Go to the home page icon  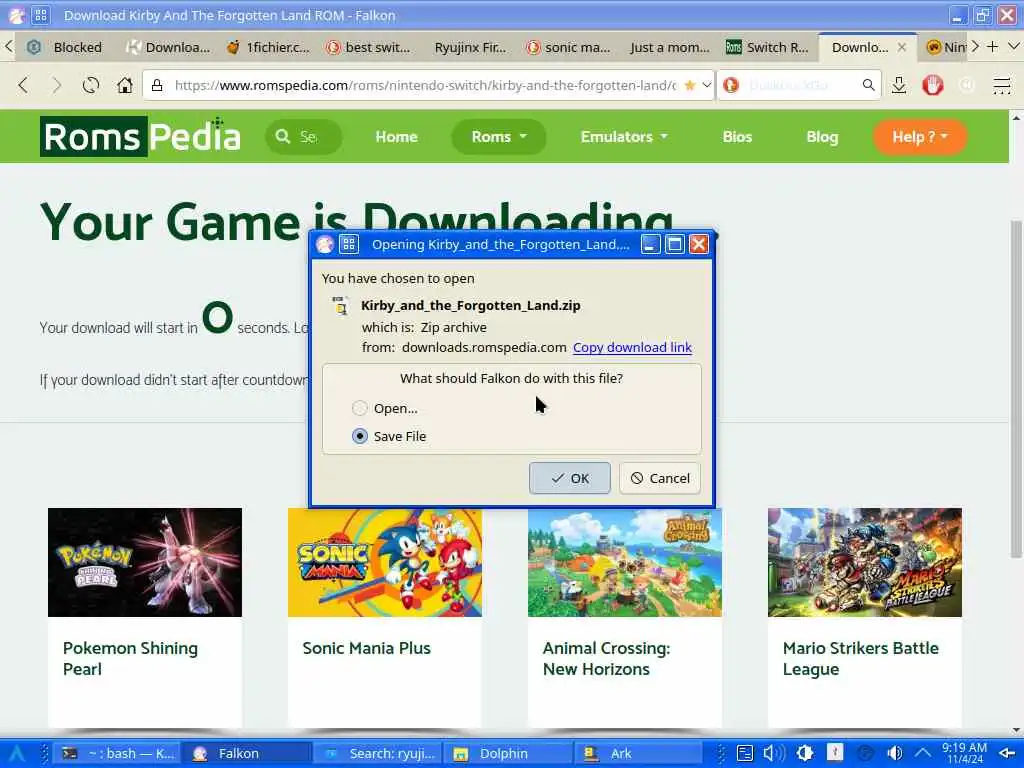tap(124, 85)
